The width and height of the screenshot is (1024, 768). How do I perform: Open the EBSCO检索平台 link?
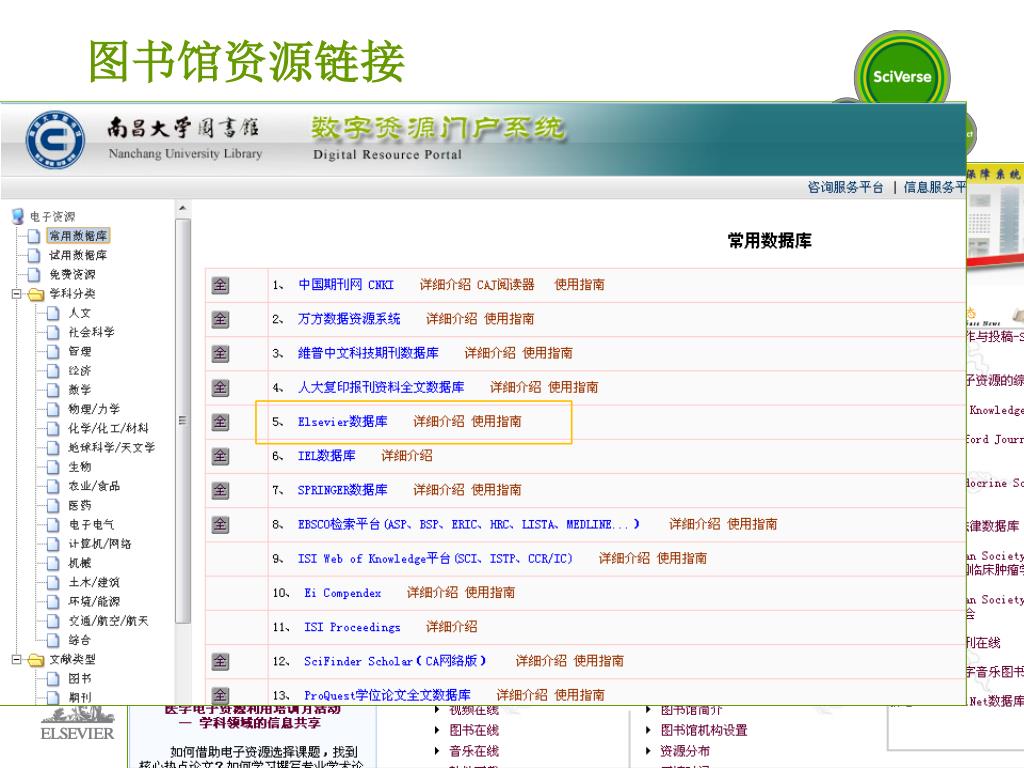coord(468,524)
